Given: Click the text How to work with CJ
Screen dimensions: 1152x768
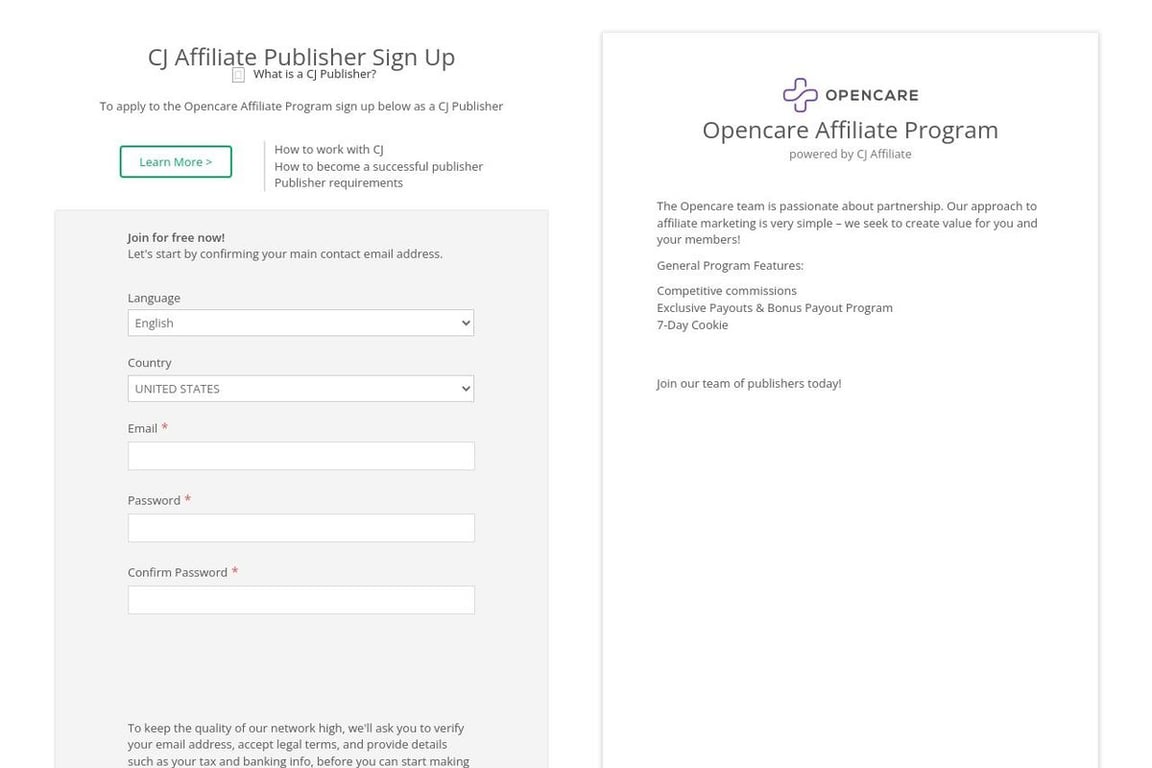Looking at the screenshot, I should 329,149.
